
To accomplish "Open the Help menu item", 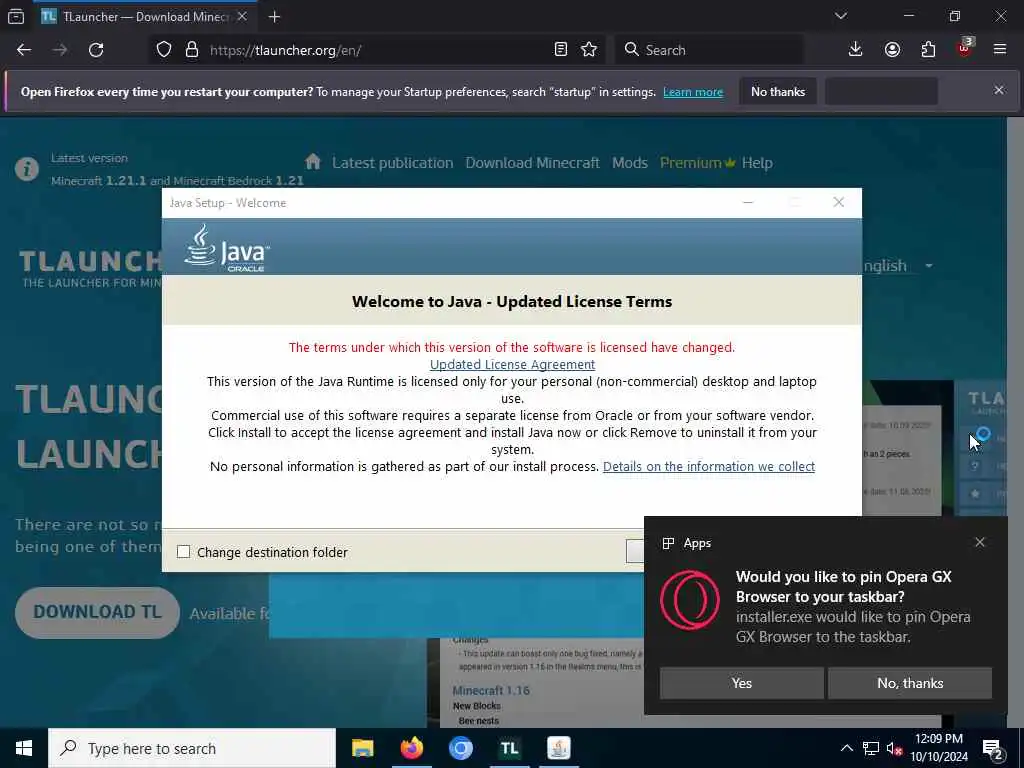I will [757, 163].
